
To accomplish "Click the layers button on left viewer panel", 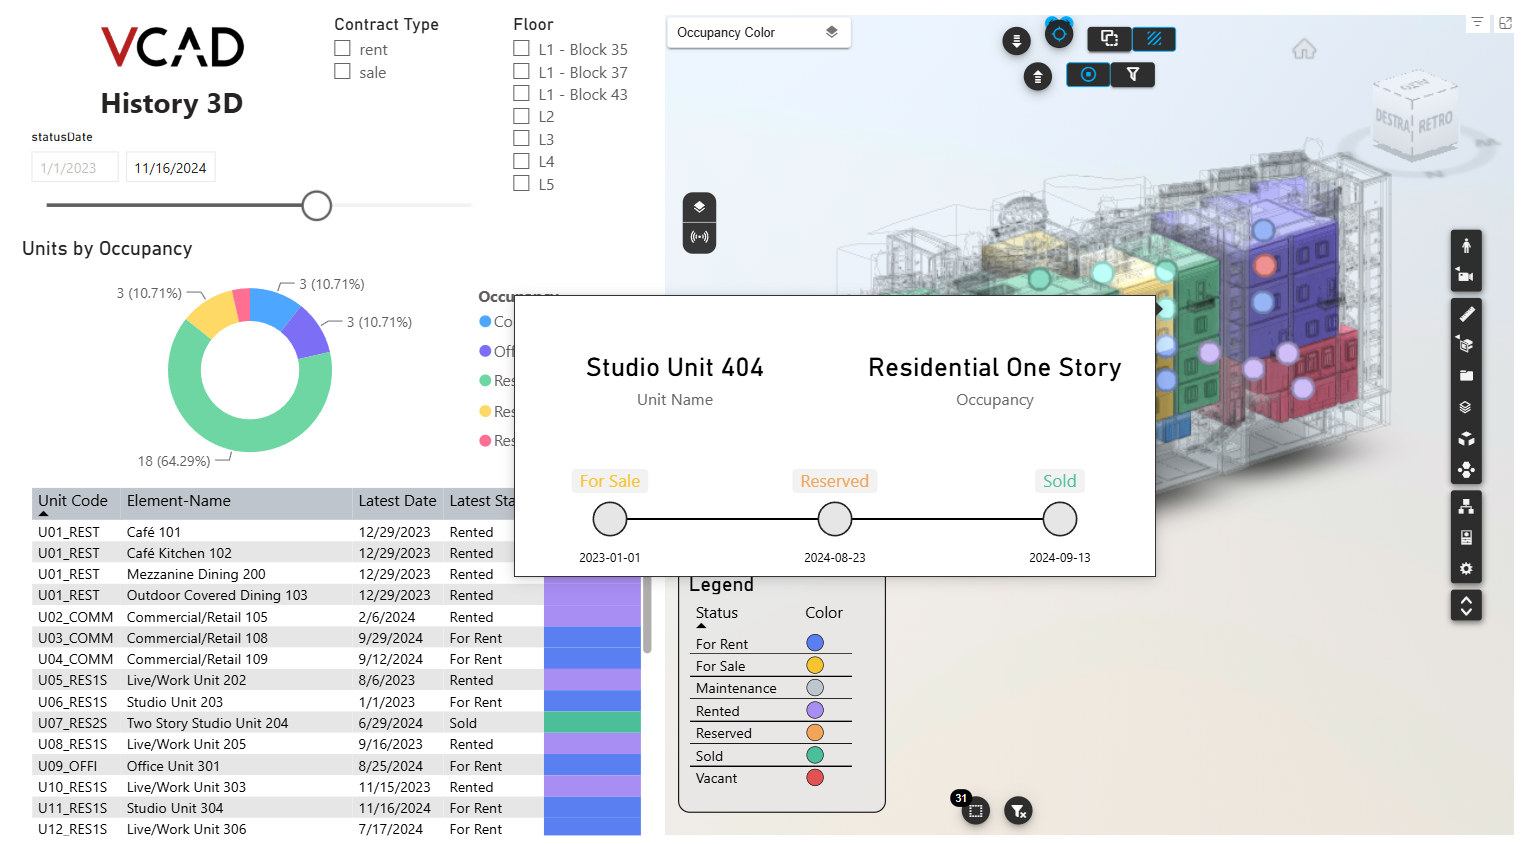I will [699, 207].
